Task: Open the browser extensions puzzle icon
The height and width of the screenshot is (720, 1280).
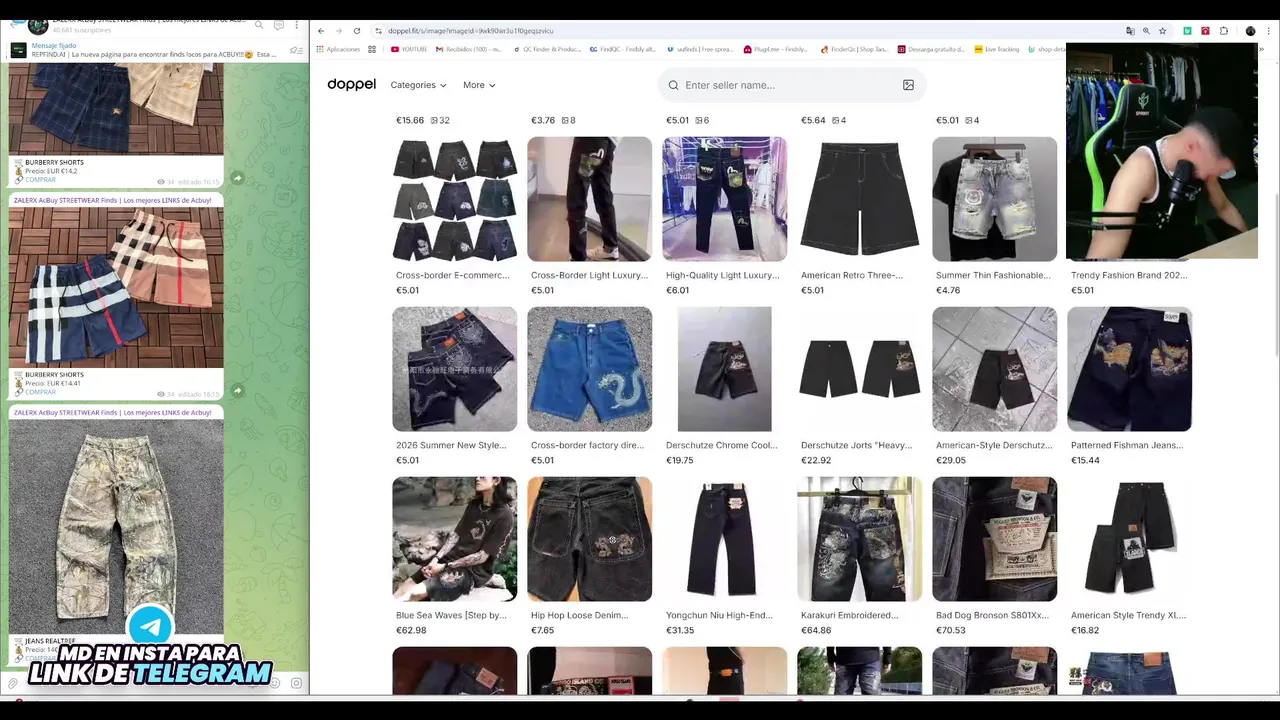Action: (1223, 31)
